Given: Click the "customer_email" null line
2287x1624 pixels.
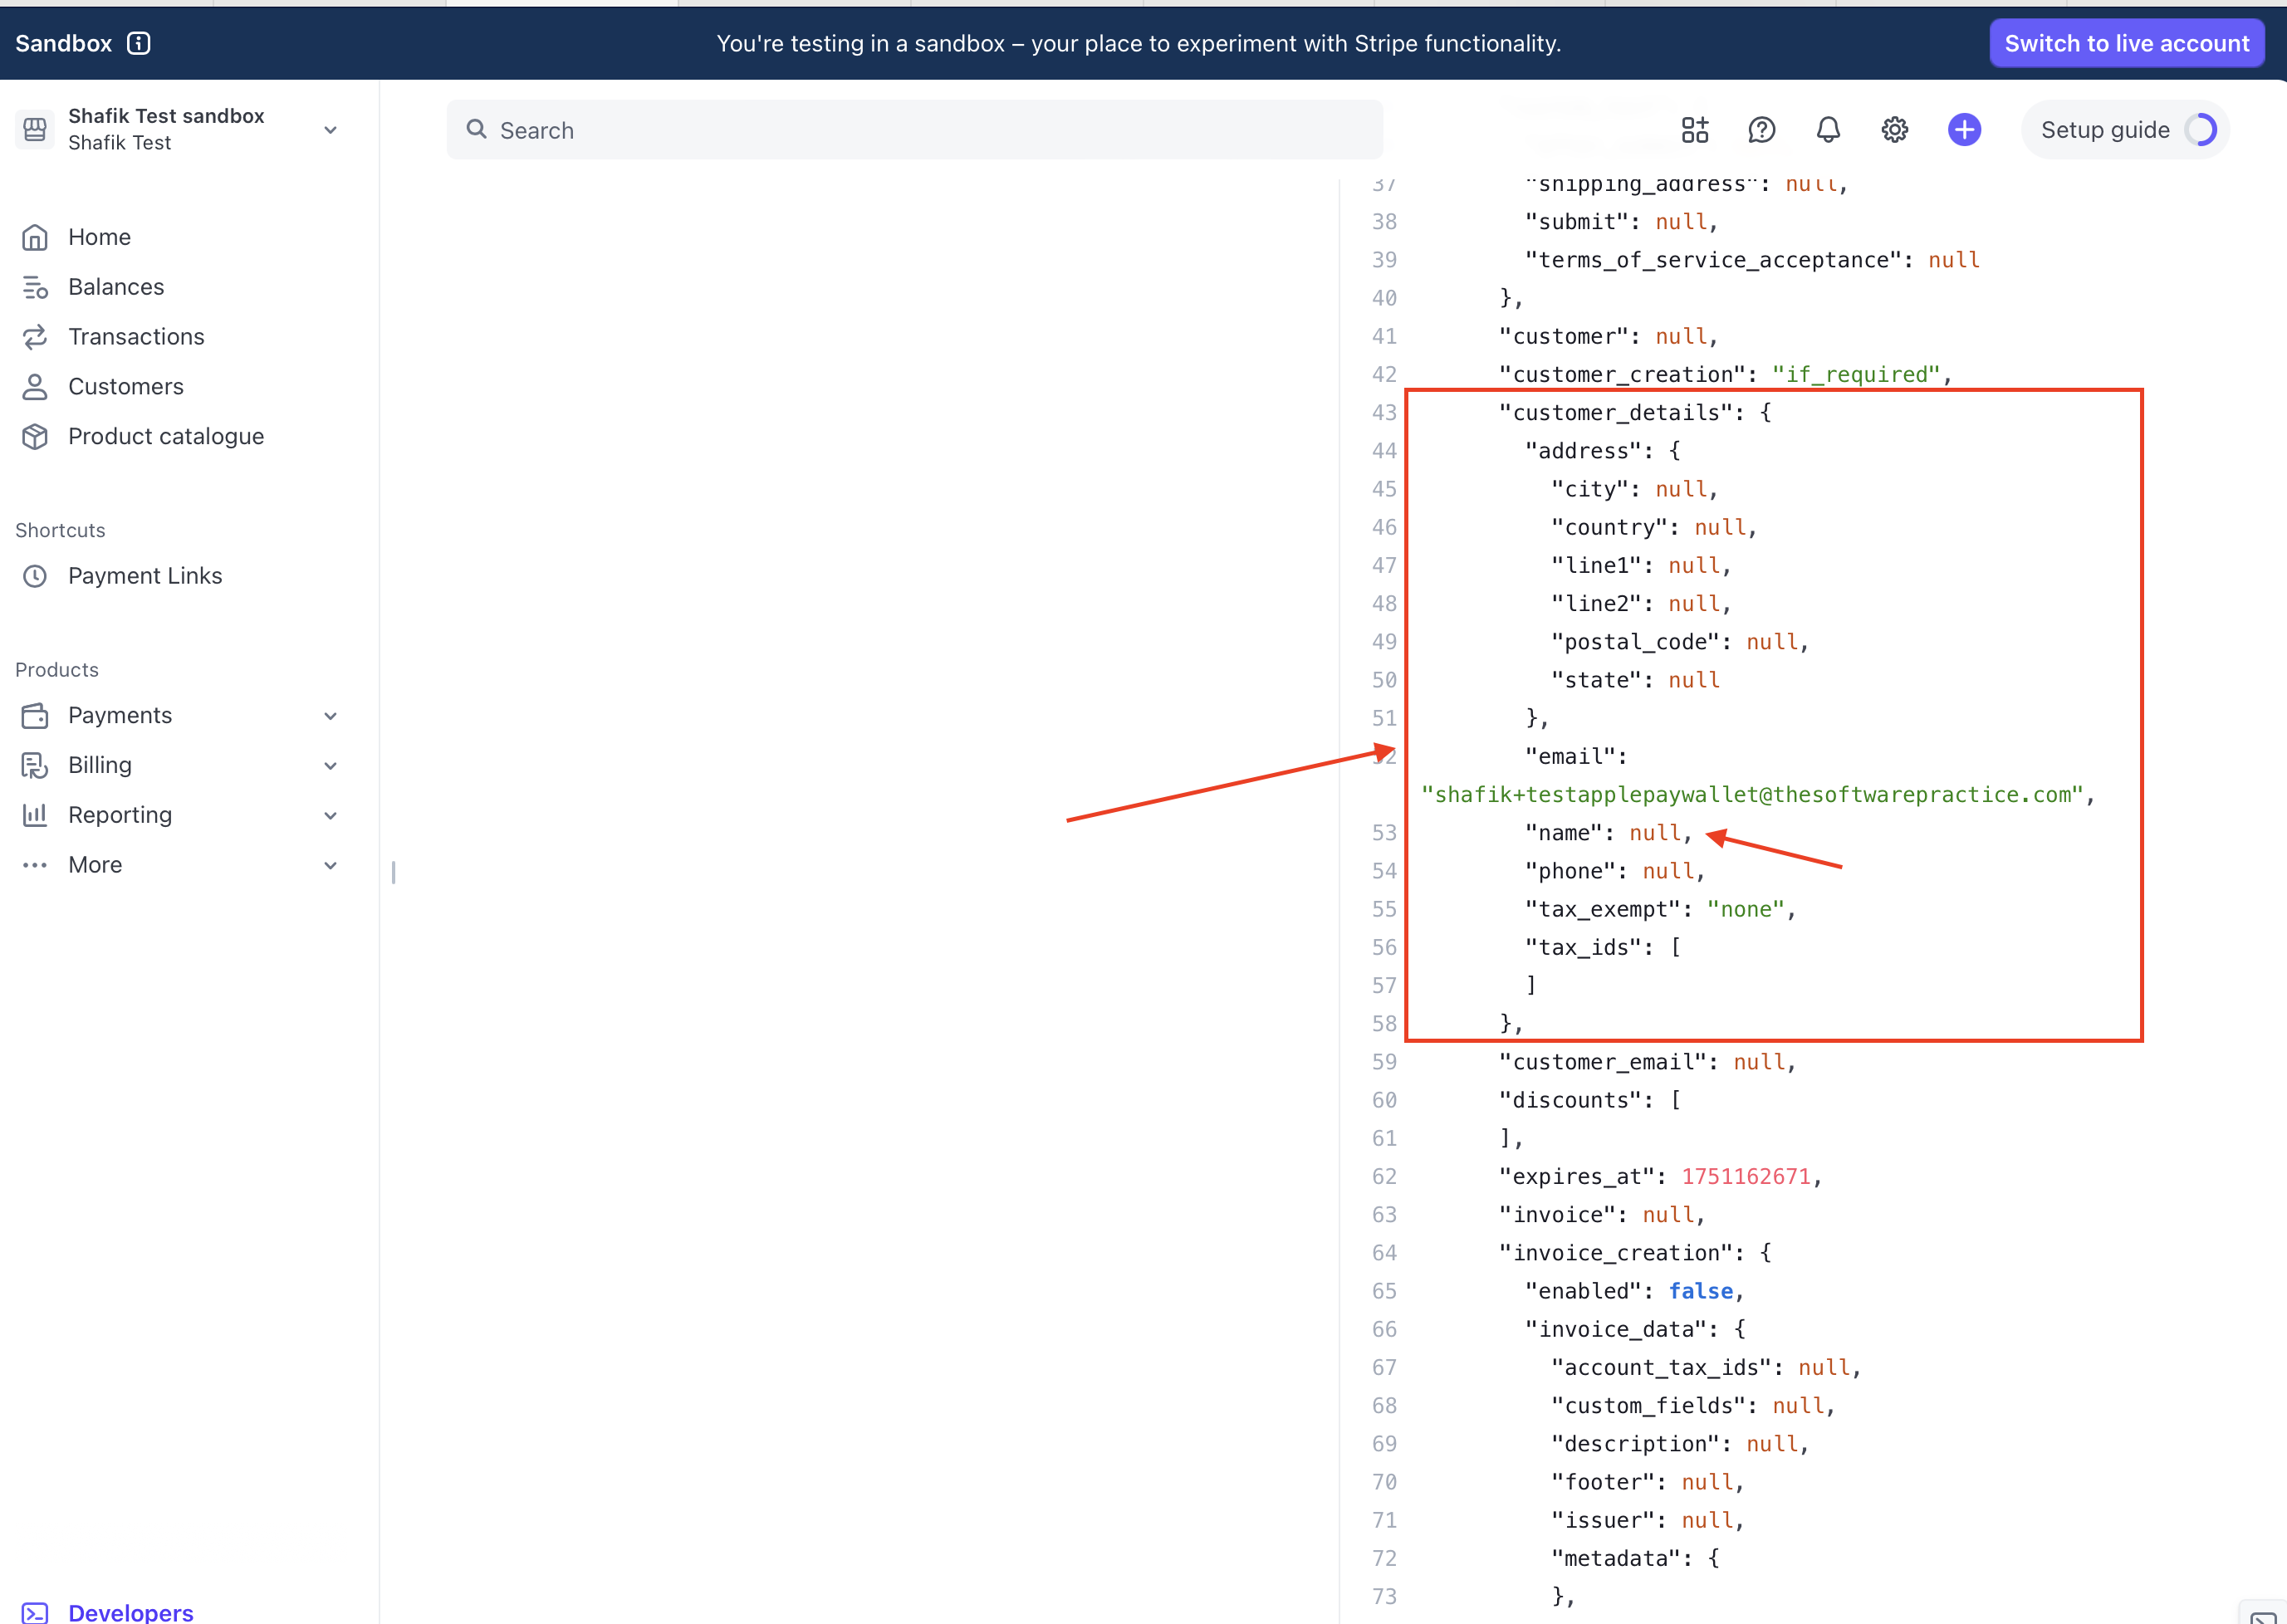Looking at the screenshot, I should click(x=1648, y=1062).
